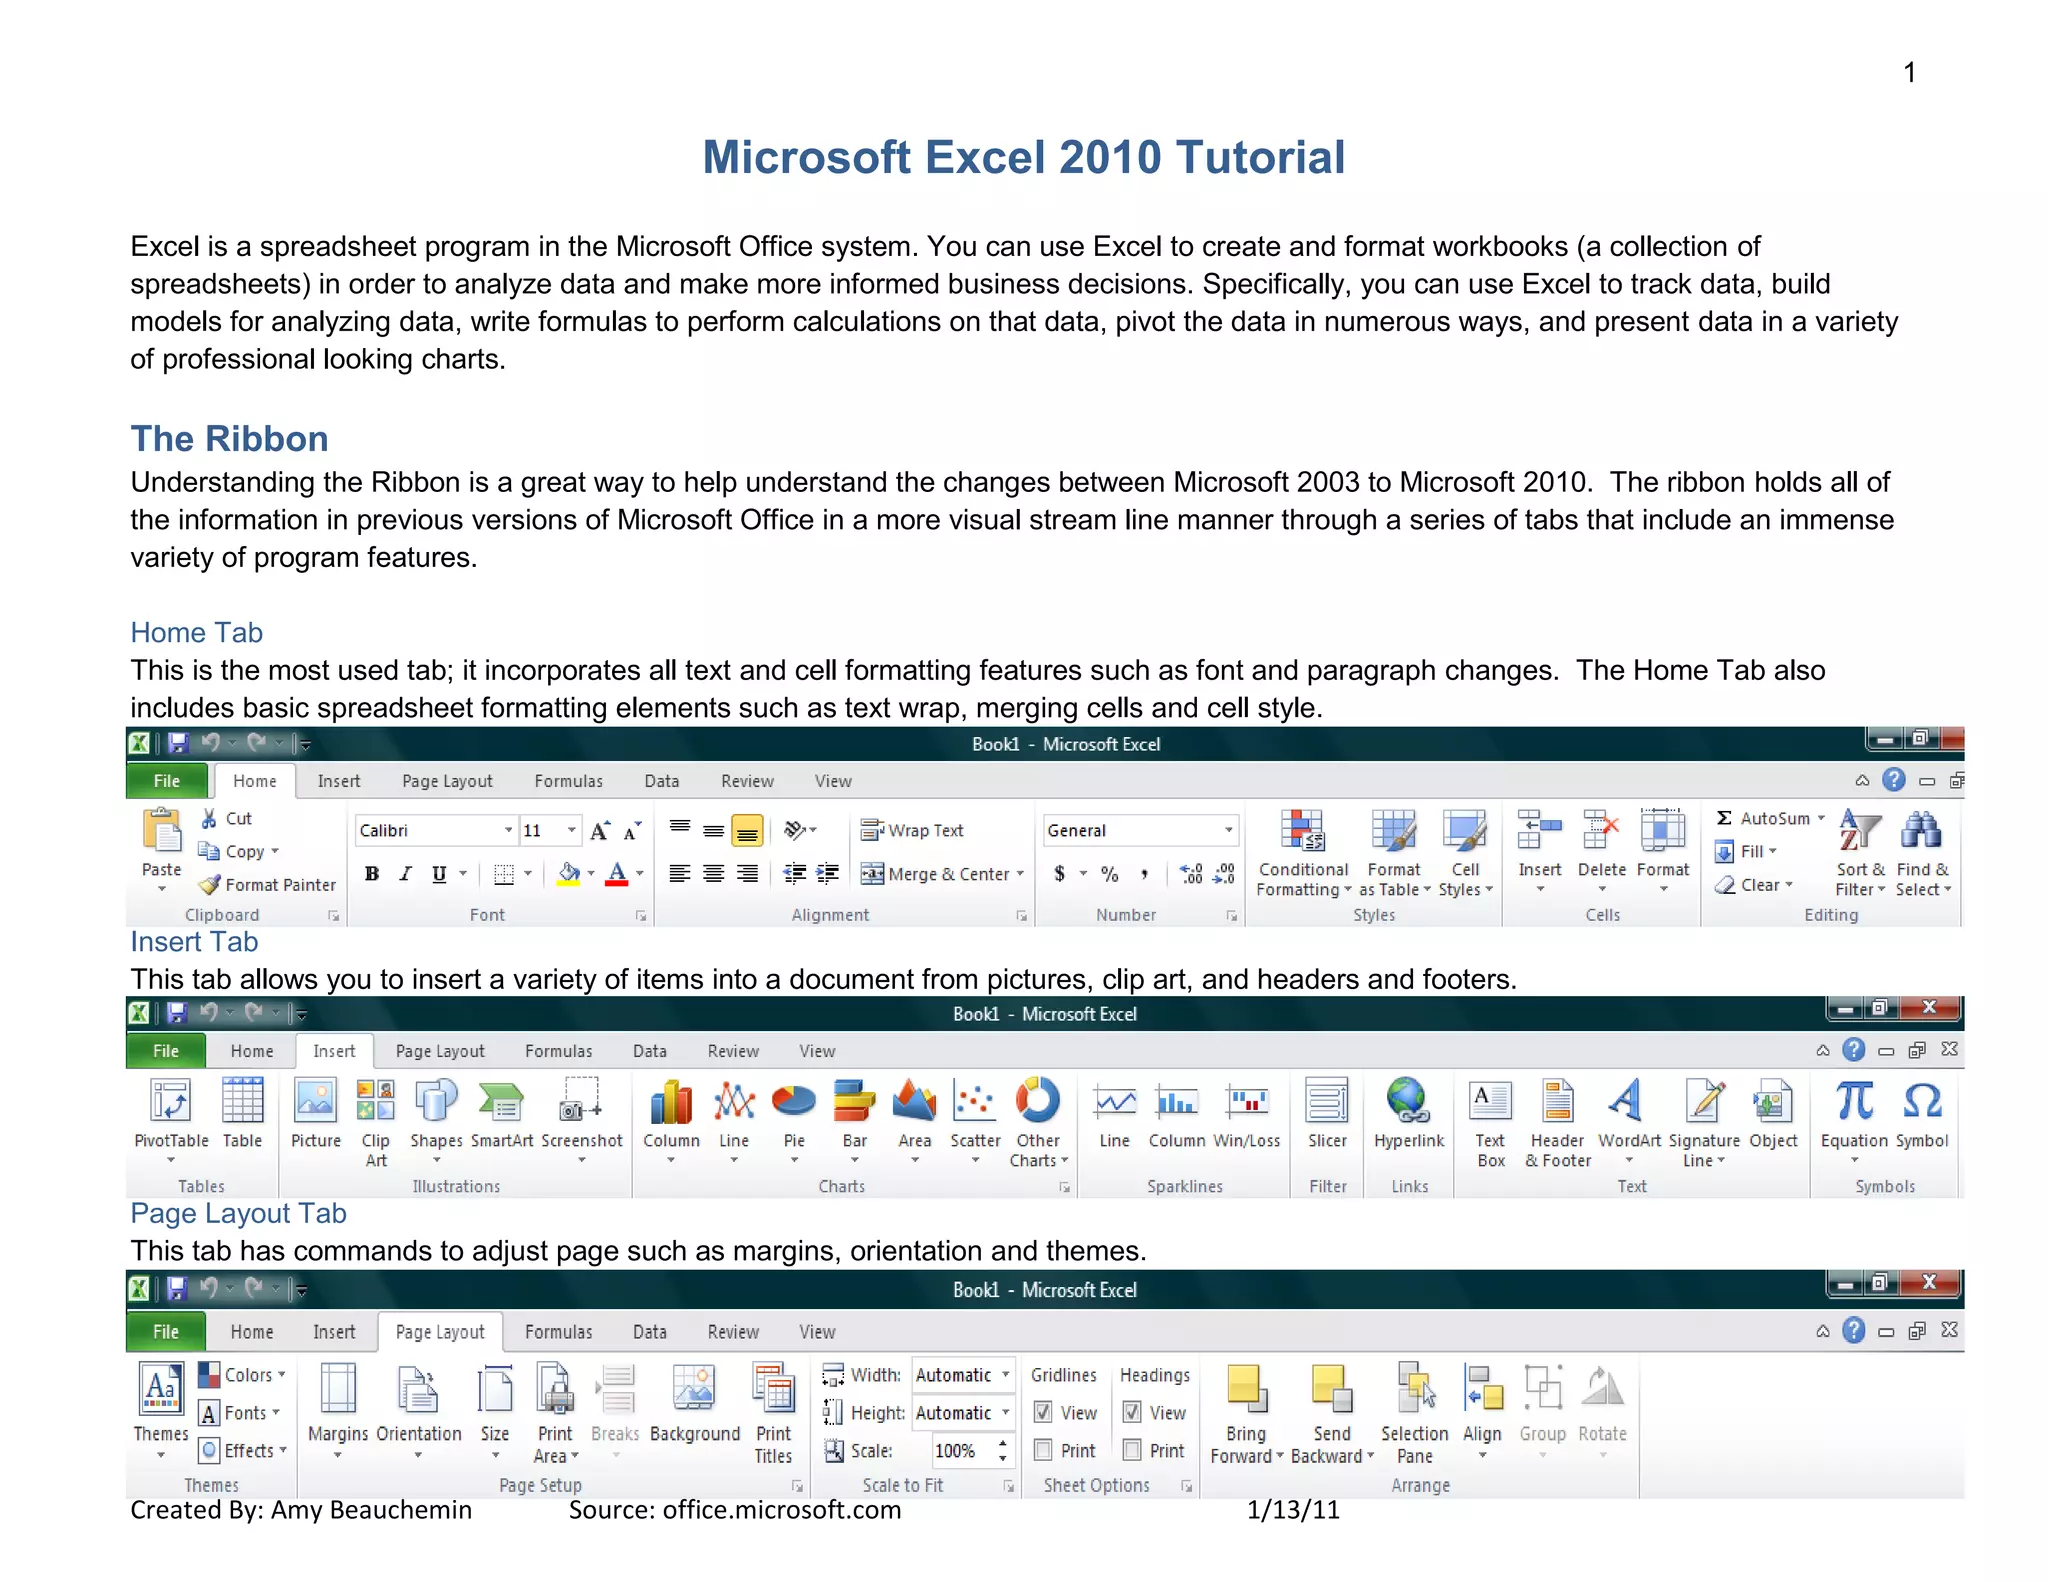2048x1582 pixels.
Task: Click the Merge & Center button
Action: [x=937, y=874]
